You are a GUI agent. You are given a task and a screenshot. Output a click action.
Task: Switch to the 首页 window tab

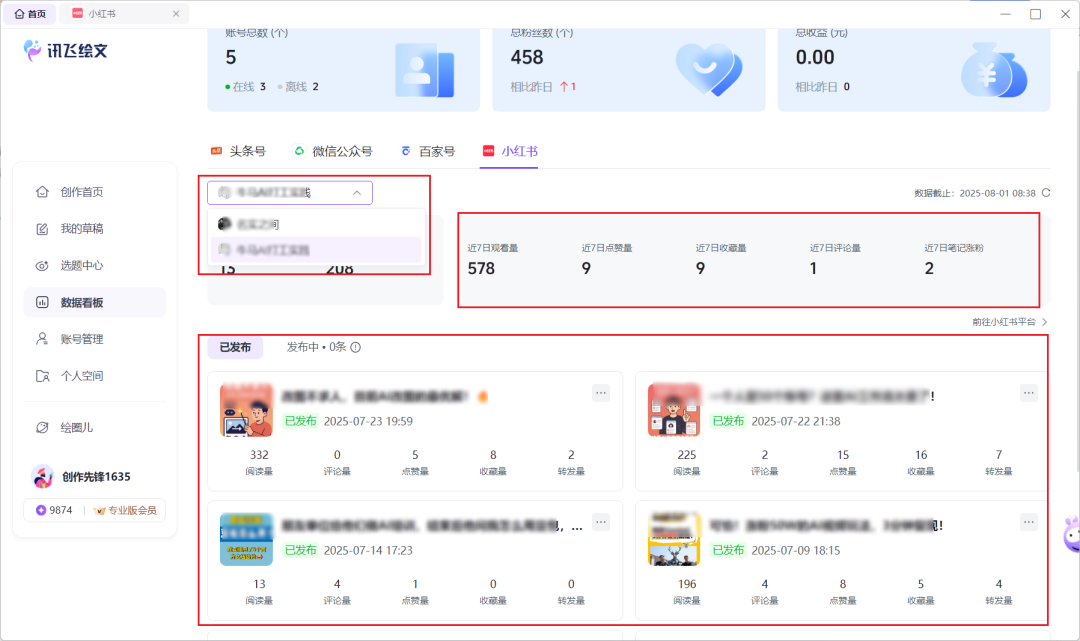30,14
